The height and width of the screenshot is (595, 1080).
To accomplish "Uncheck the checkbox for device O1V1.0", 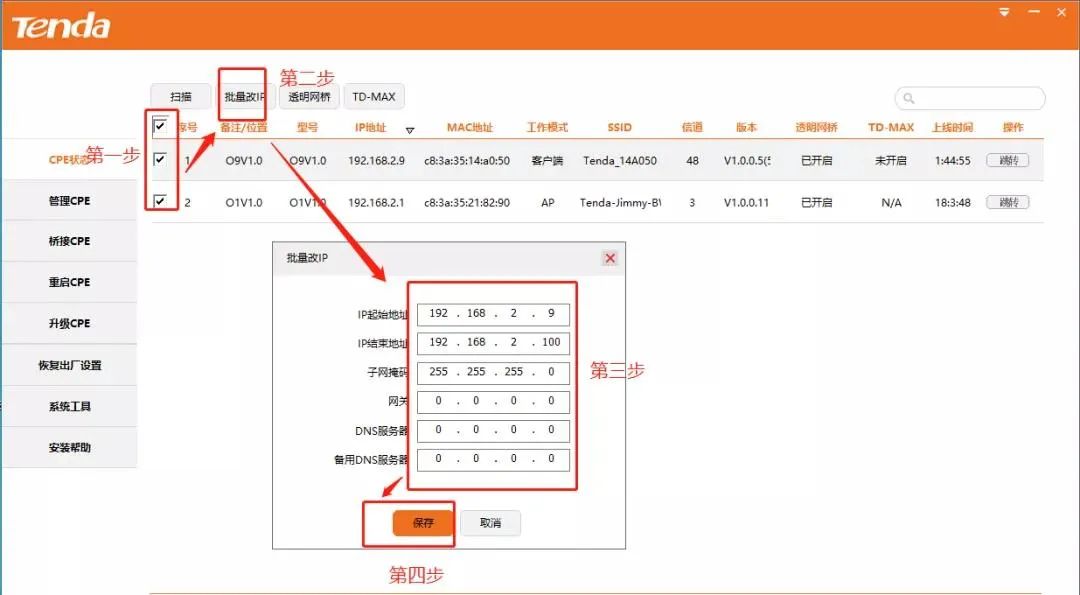I will point(158,201).
